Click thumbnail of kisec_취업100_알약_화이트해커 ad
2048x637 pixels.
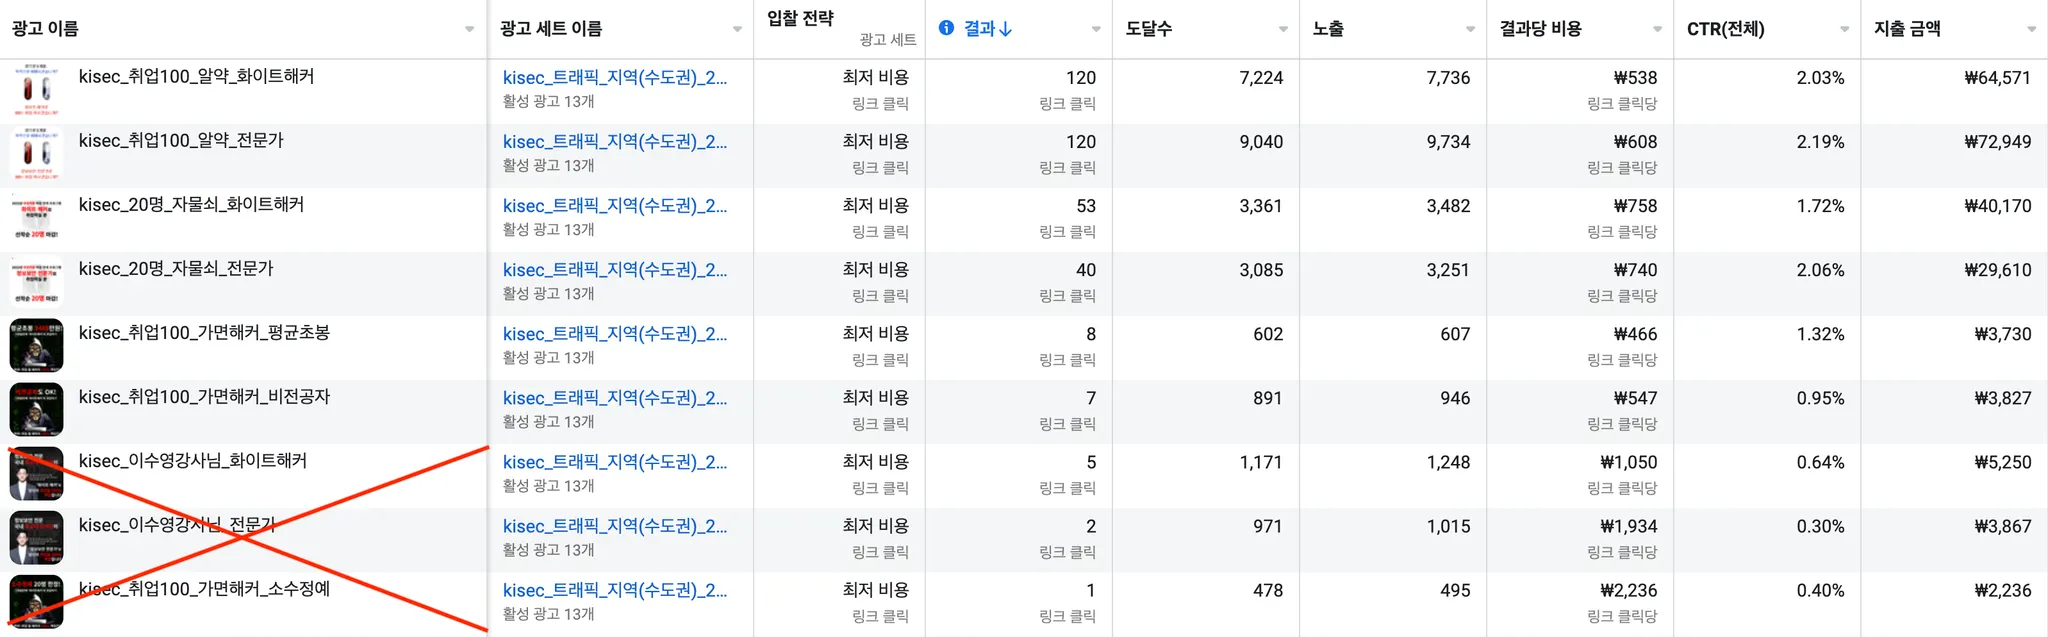click(x=36, y=90)
